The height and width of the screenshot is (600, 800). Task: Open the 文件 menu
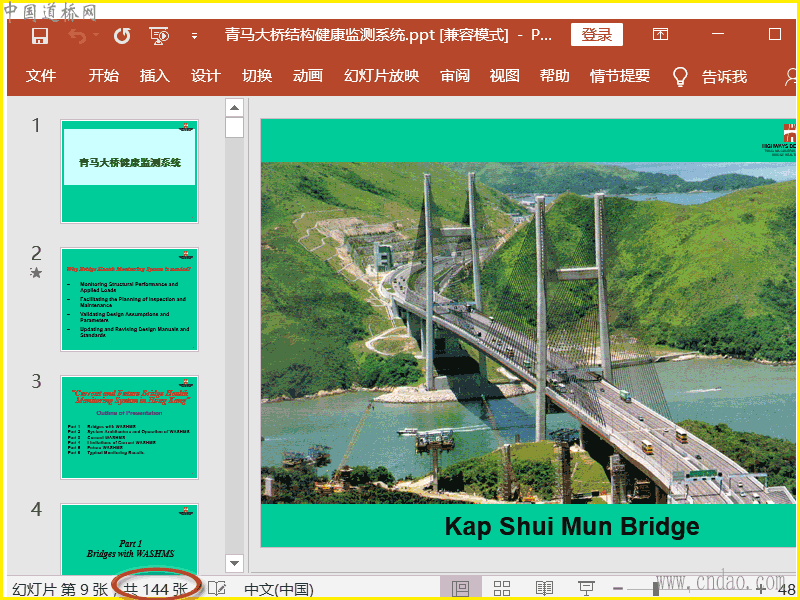coord(41,76)
